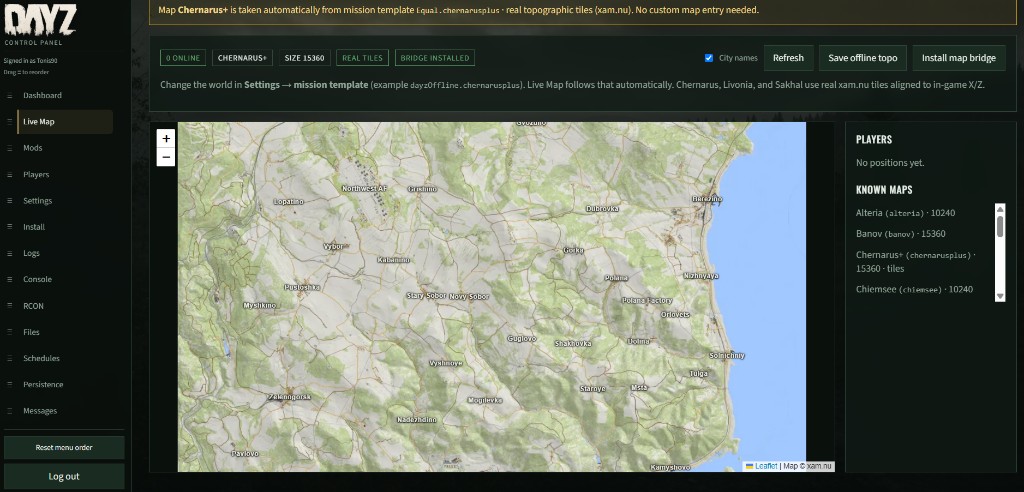
Task: Click the KNOWN MAPS heading
Action: pyautogui.click(x=884, y=190)
